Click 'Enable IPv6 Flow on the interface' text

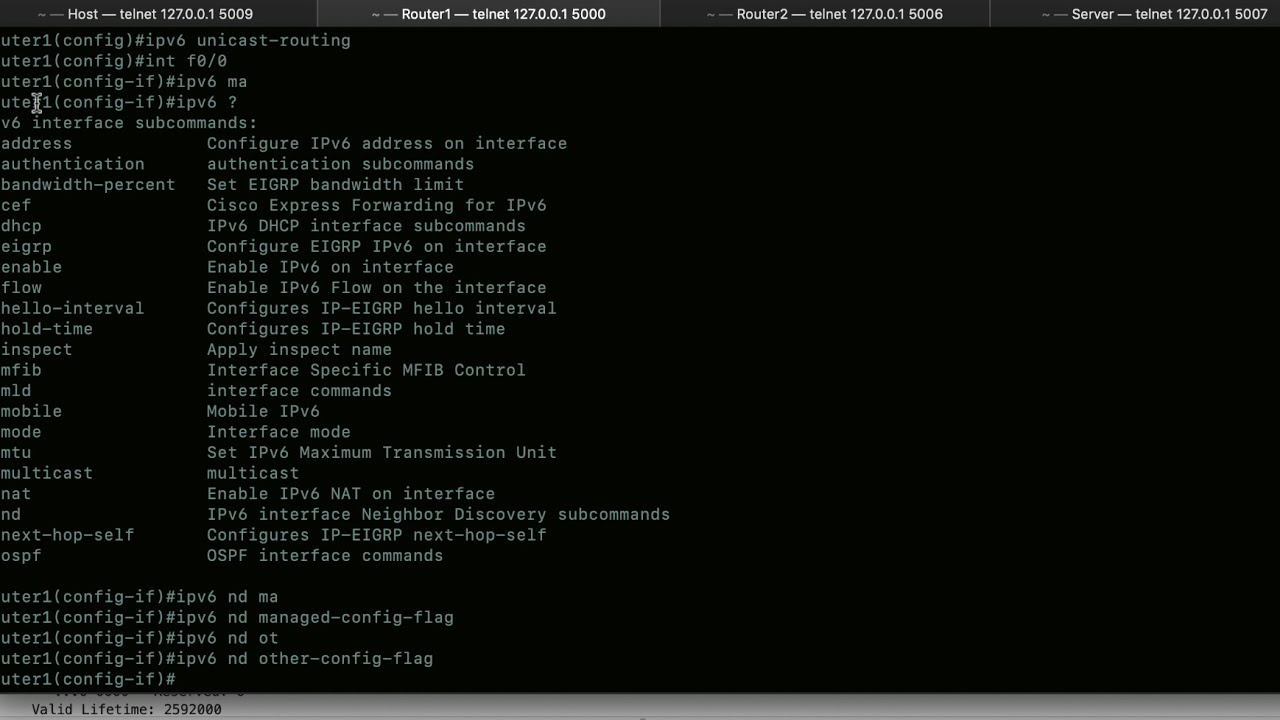pyautogui.click(x=377, y=288)
